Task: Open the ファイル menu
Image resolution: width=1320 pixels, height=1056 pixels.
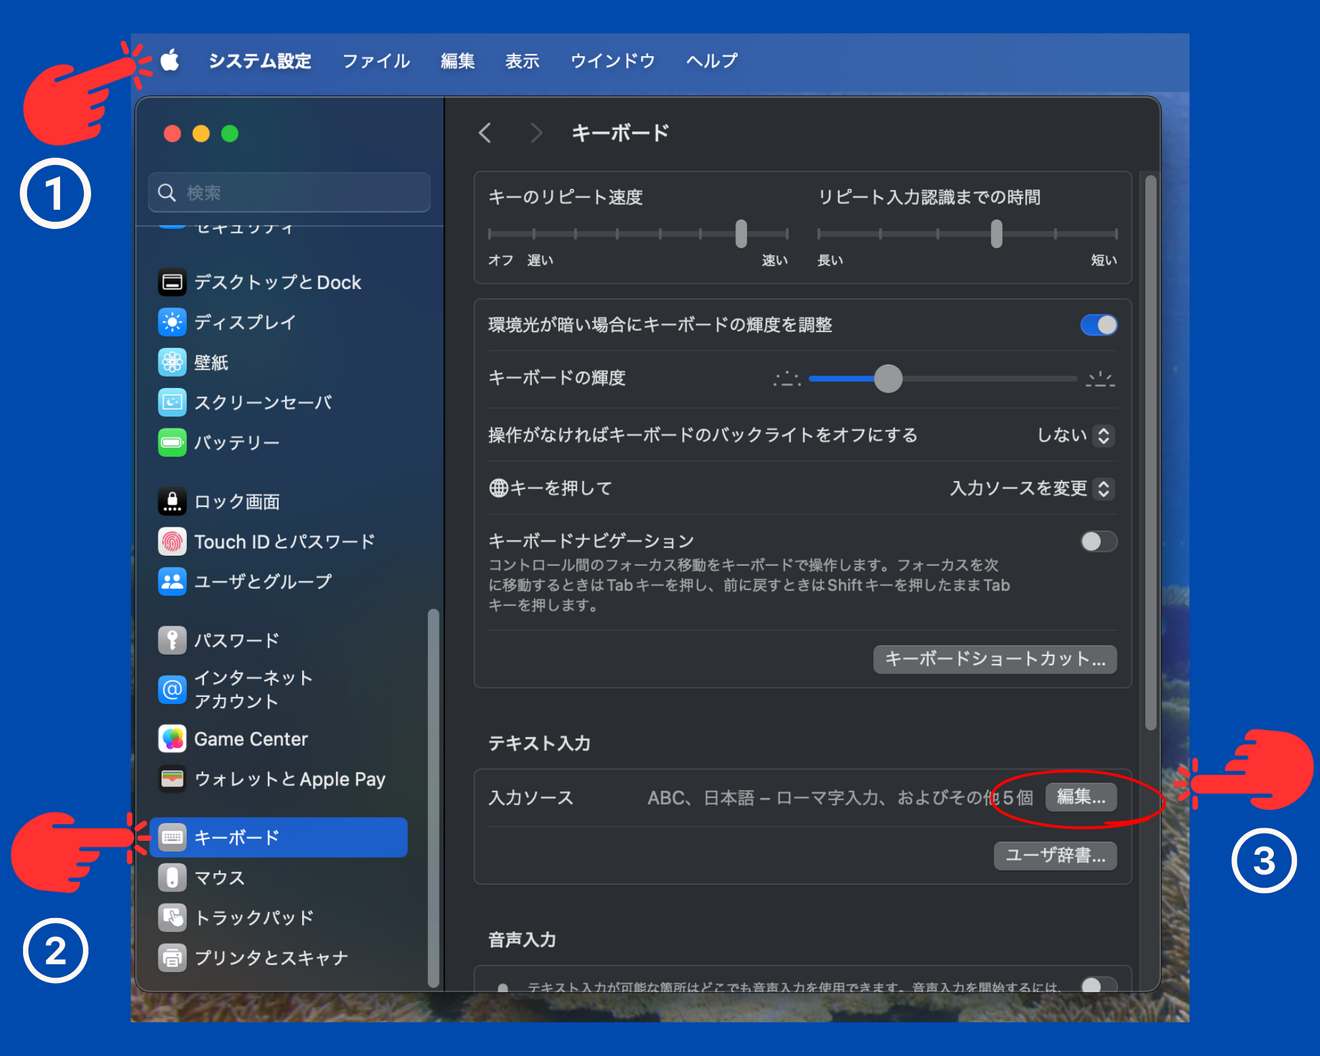Action: tap(376, 61)
